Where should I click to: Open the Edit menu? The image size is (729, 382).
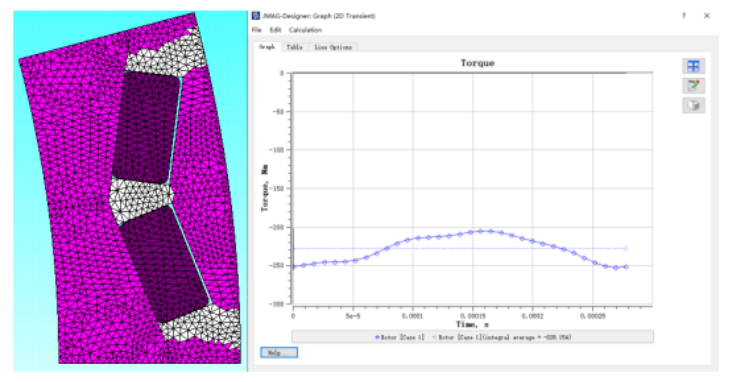275,30
